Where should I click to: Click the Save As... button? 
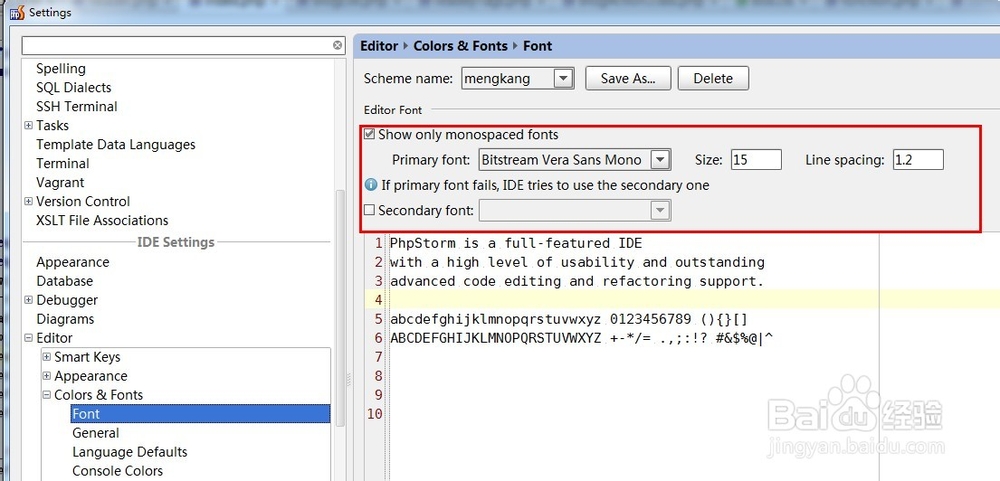628,78
